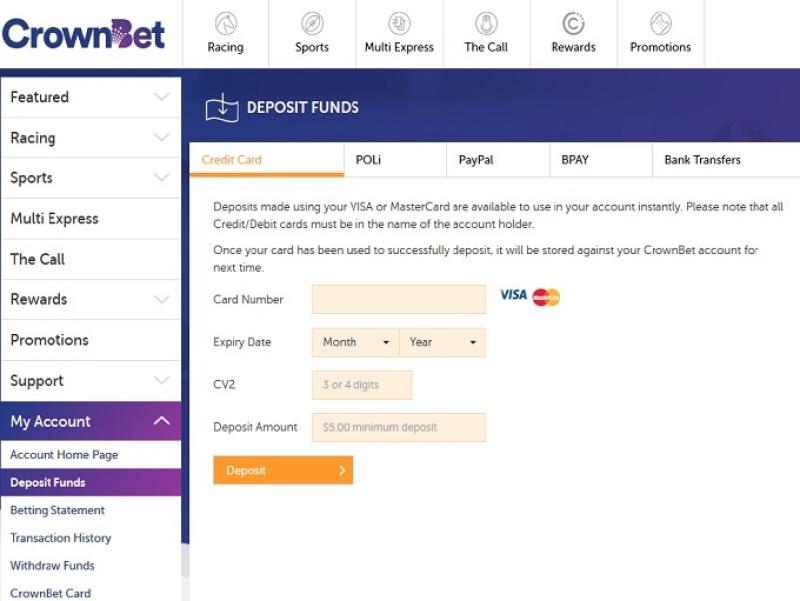
Task: Switch to the BPAY deposit tab
Action: point(601,160)
